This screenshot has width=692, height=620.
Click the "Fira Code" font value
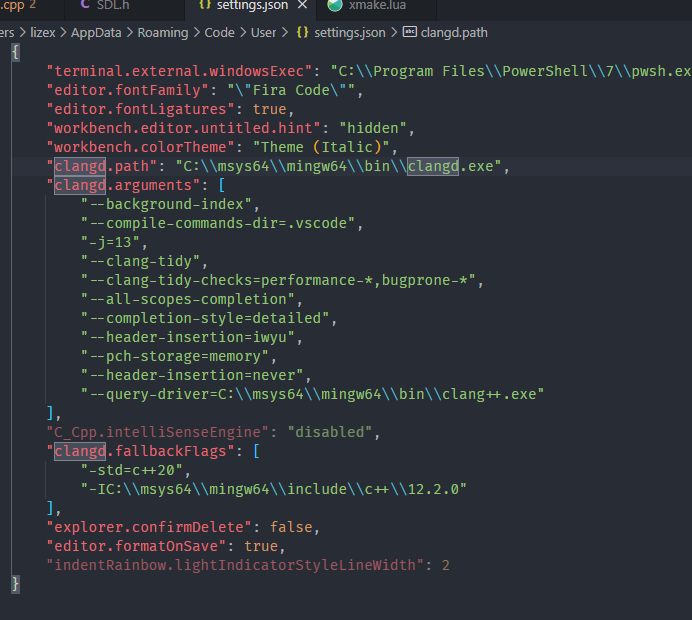291,90
